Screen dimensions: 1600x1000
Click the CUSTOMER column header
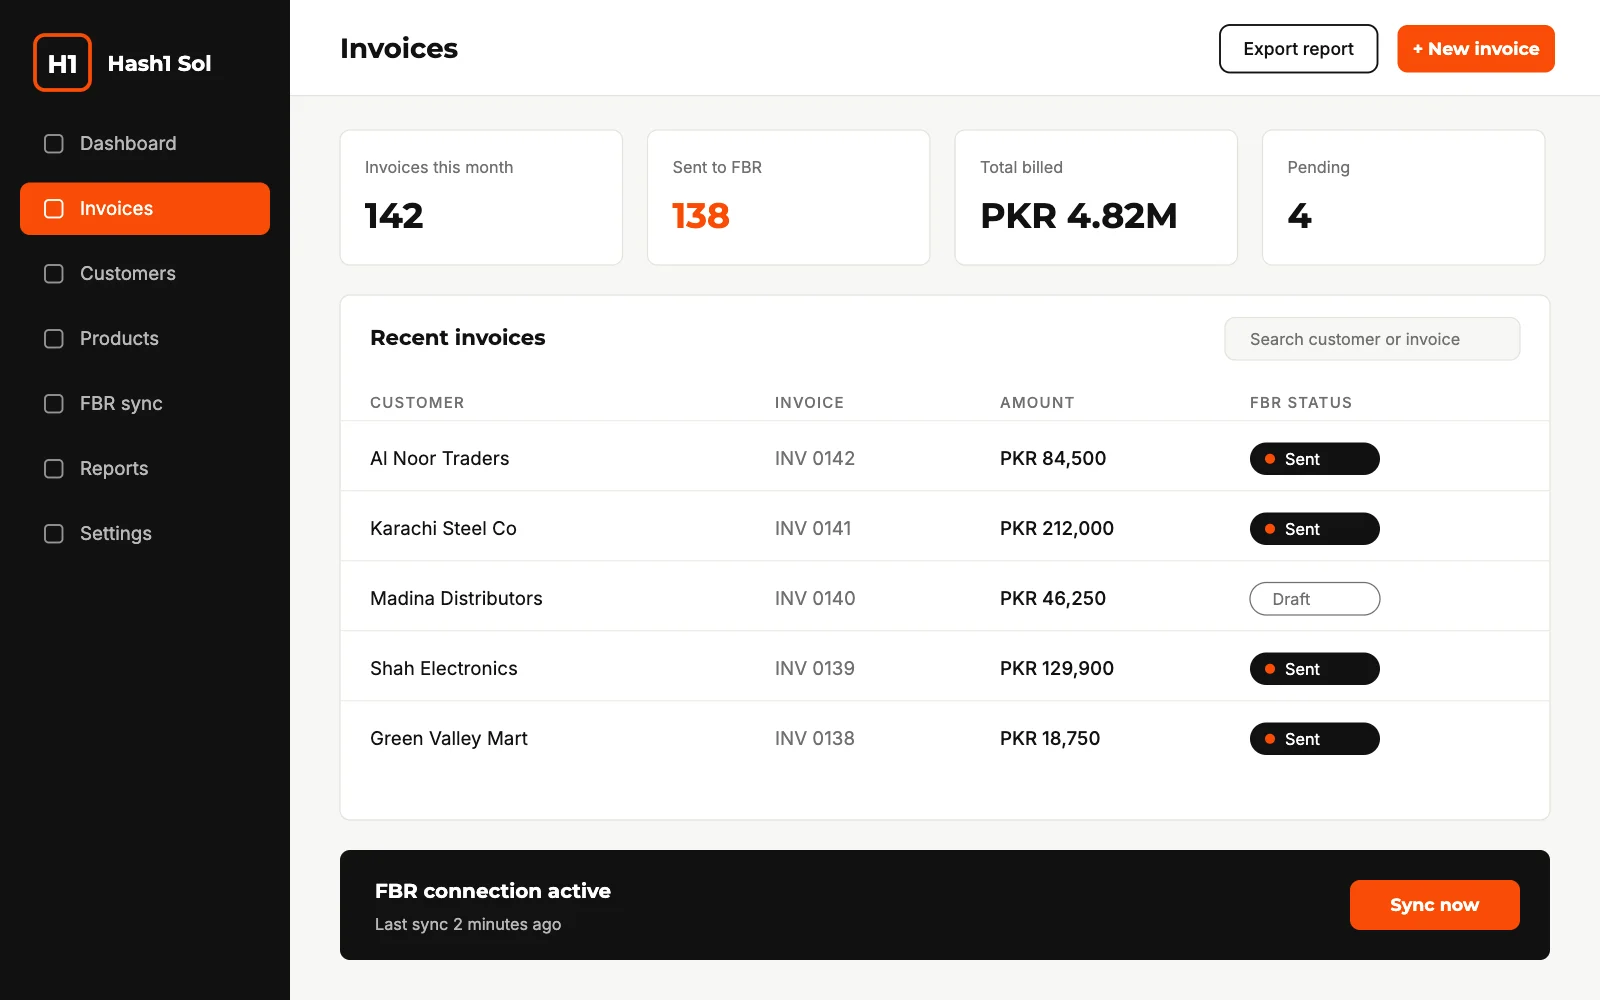click(x=417, y=403)
